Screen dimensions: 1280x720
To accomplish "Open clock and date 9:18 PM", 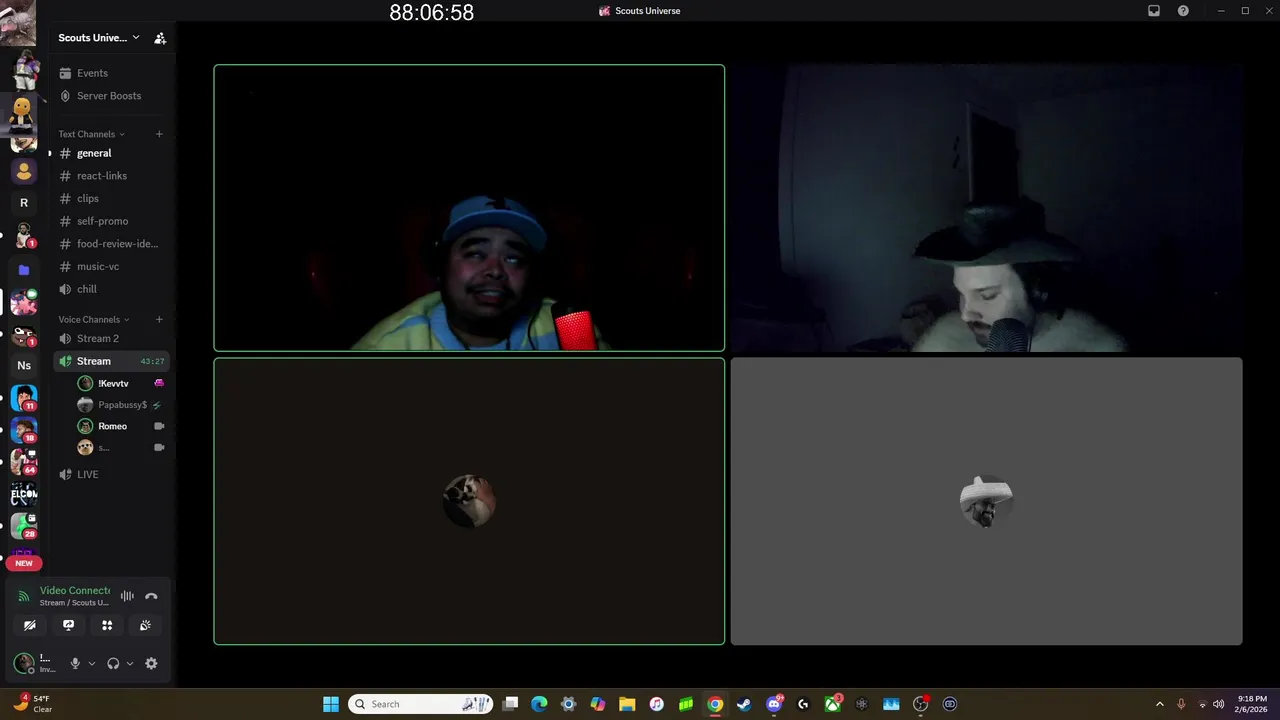I will [1252, 704].
